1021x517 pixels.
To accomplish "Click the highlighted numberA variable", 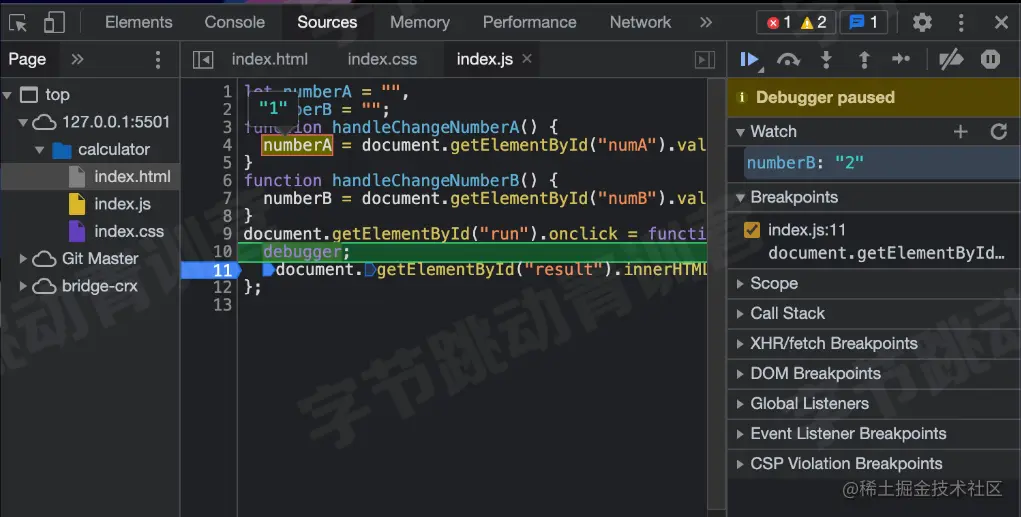I will point(297,145).
